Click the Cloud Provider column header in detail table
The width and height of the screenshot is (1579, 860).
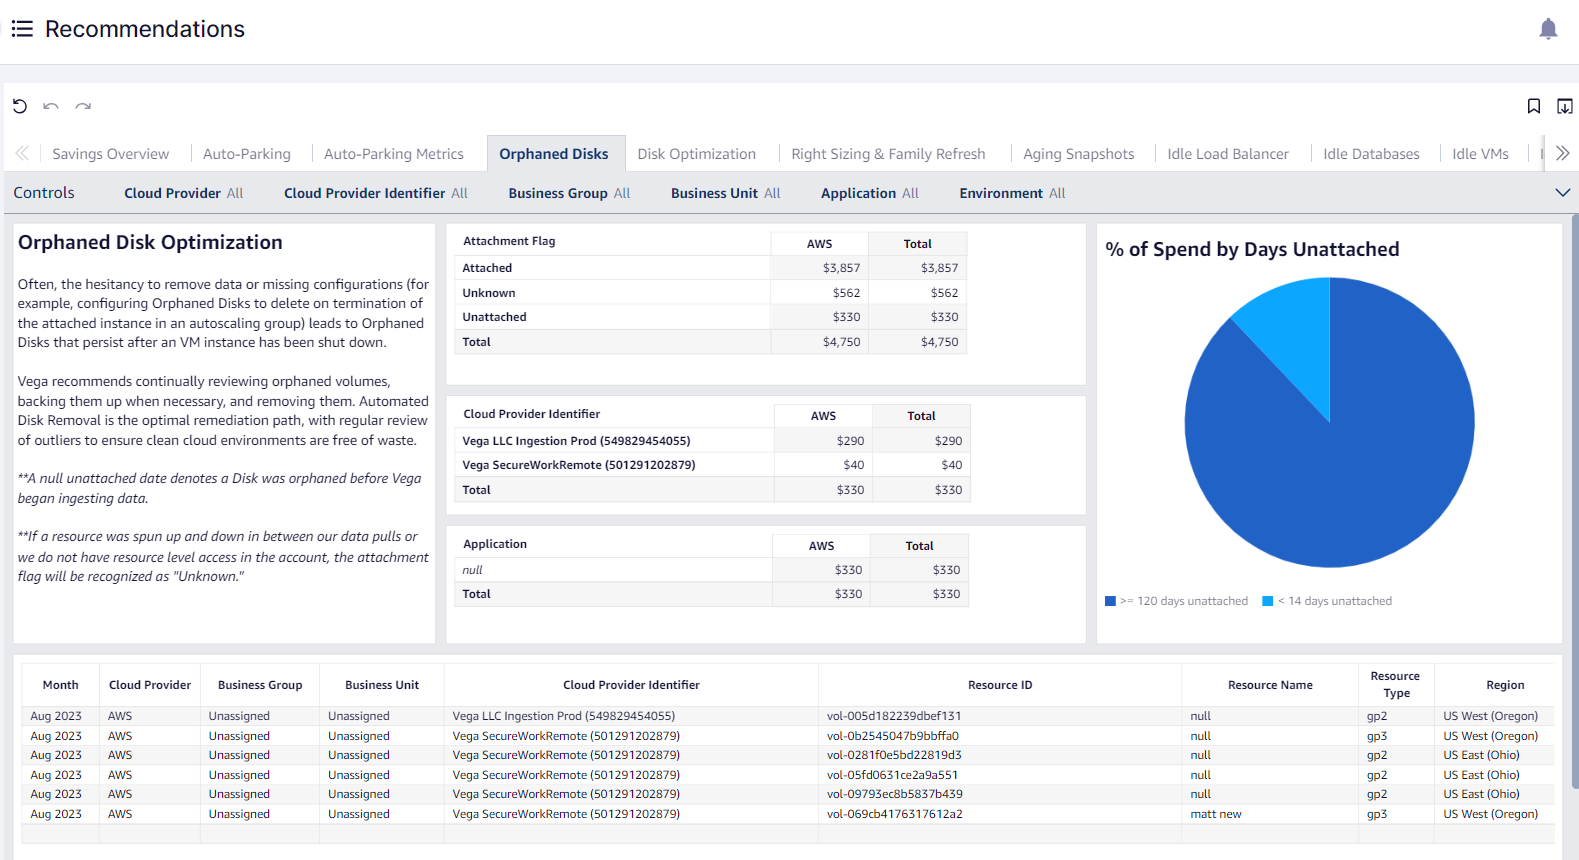coord(150,685)
